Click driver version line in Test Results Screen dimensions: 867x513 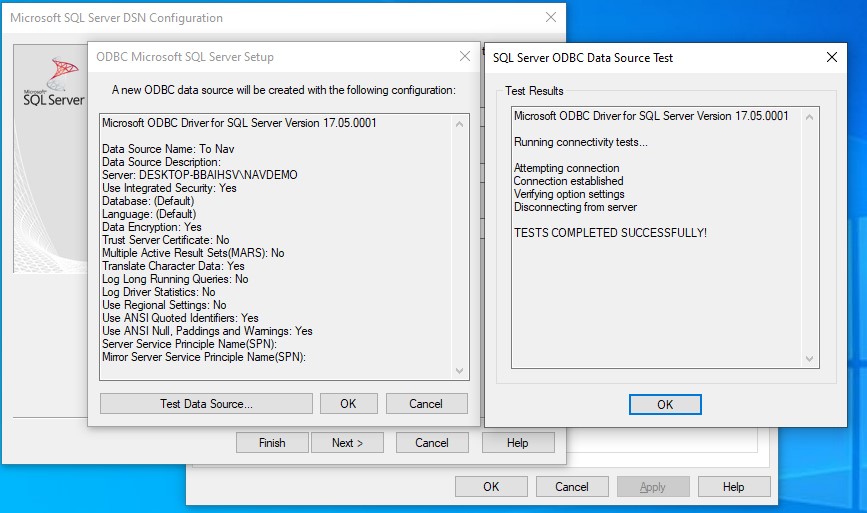click(651, 116)
